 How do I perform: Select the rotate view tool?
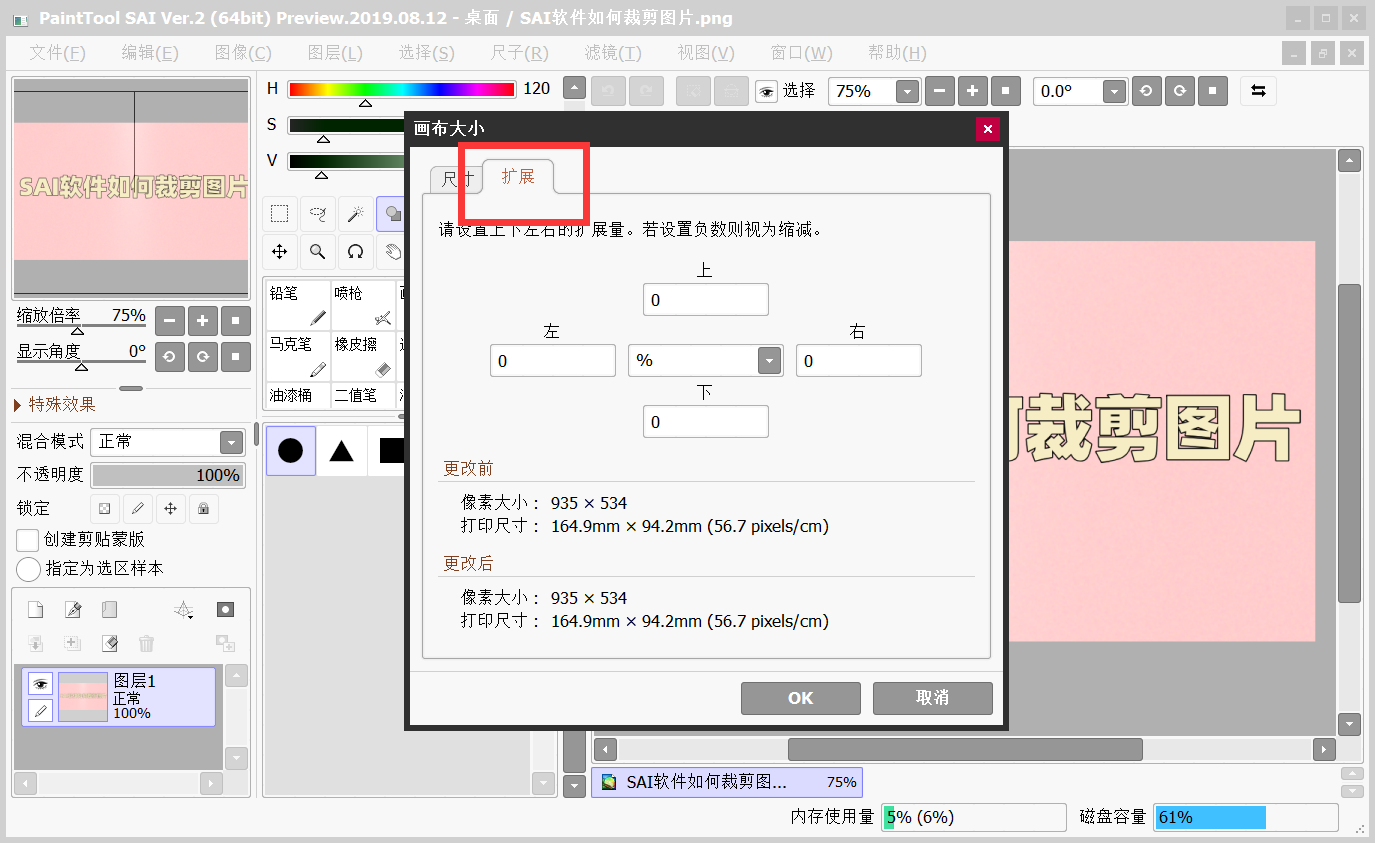[354, 251]
